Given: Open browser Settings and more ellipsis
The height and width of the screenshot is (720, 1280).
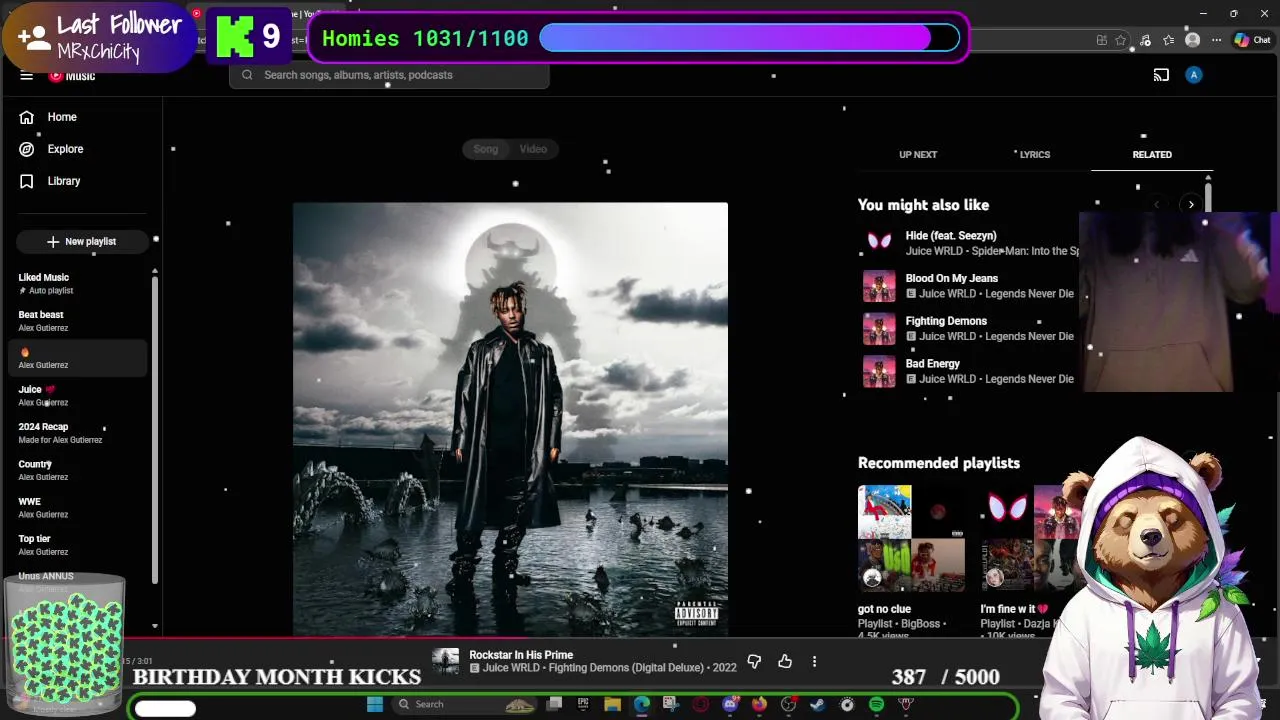Looking at the screenshot, I should click(1216, 40).
